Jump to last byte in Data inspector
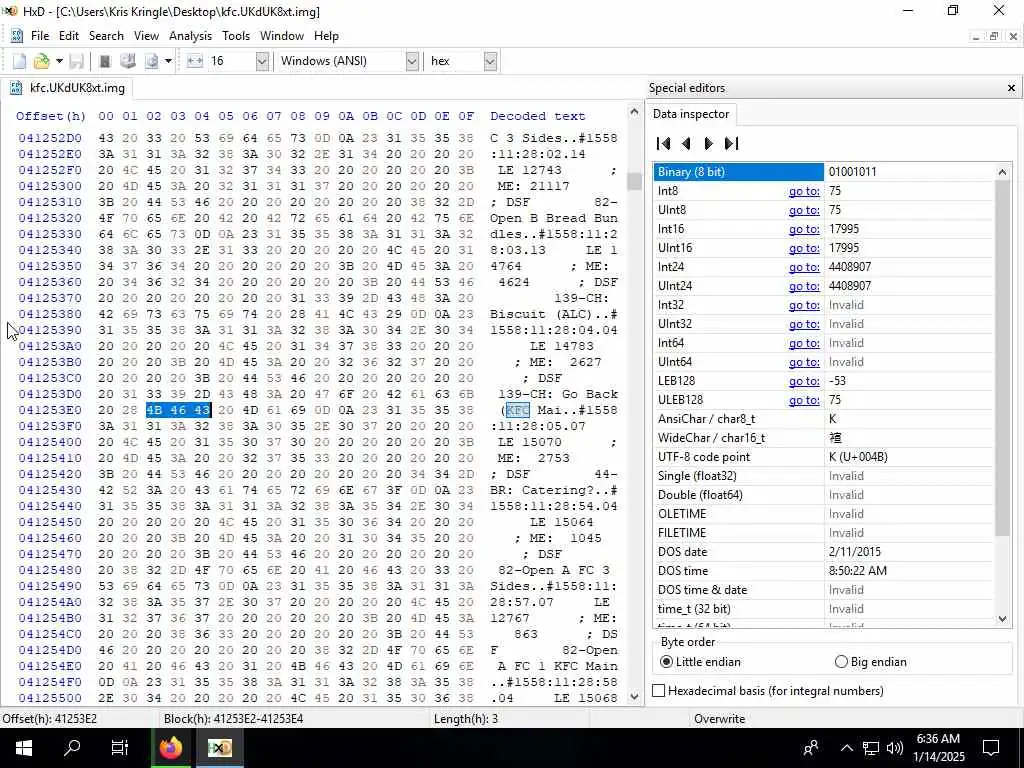 click(731, 143)
